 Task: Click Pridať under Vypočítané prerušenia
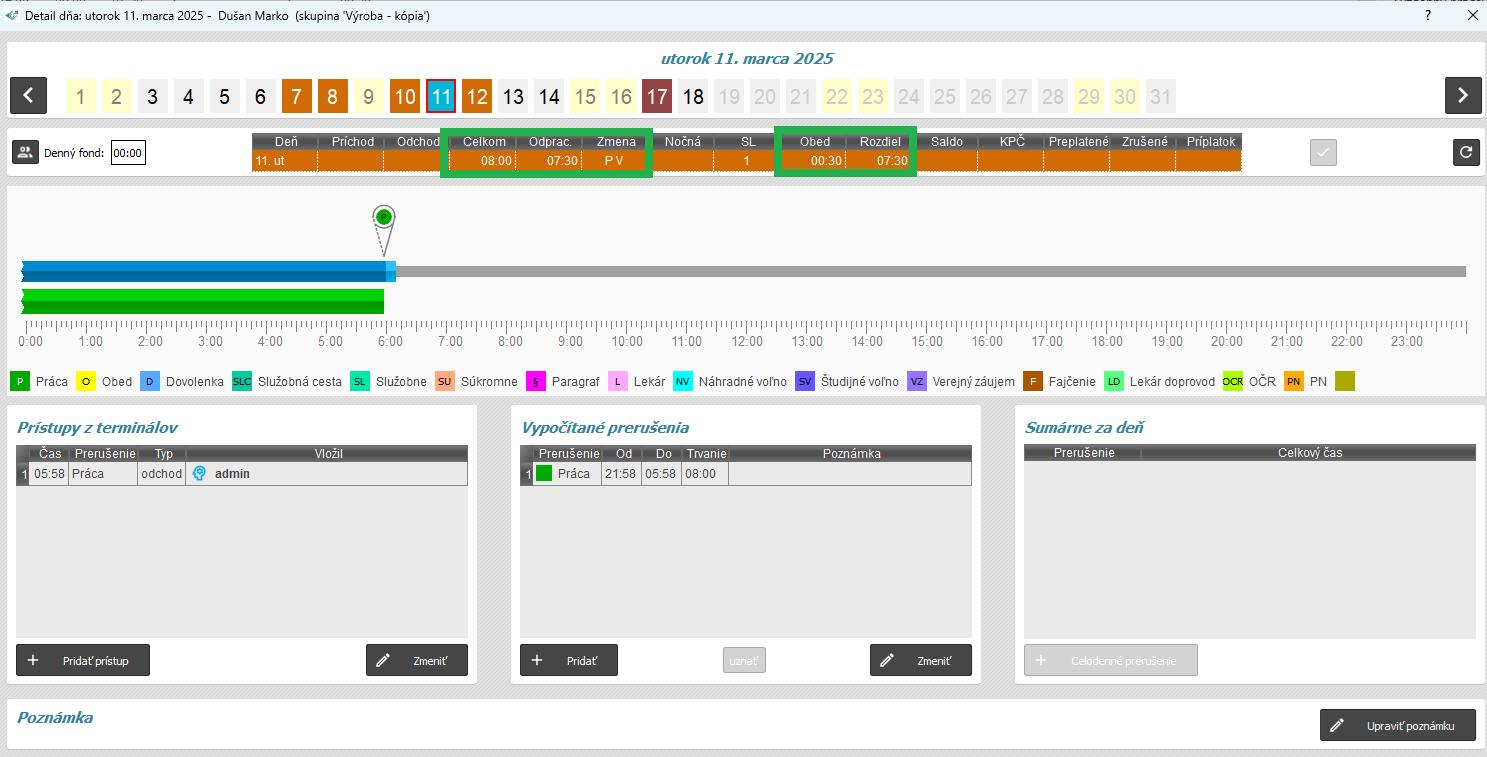[568, 660]
